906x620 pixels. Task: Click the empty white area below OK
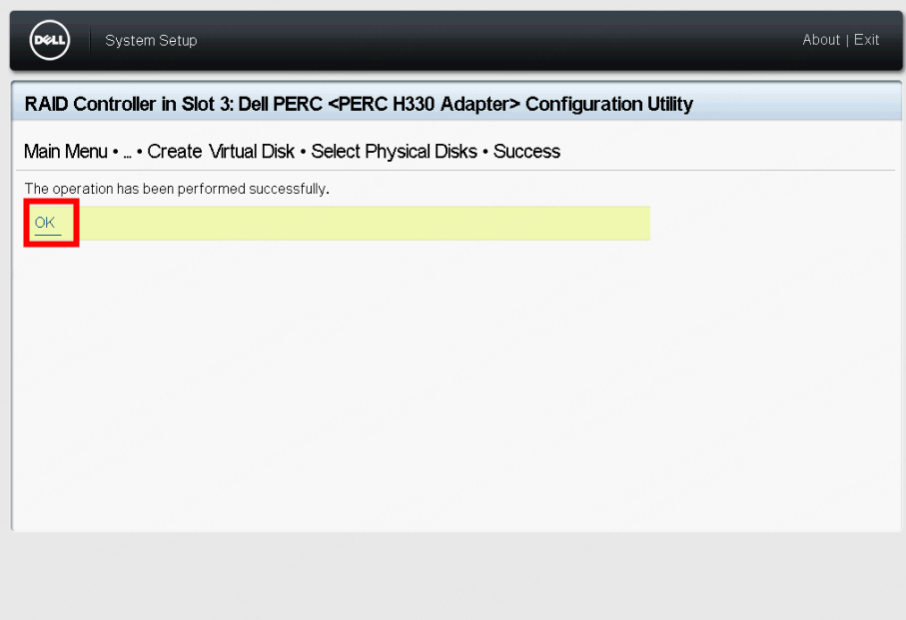[x=400, y=380]
